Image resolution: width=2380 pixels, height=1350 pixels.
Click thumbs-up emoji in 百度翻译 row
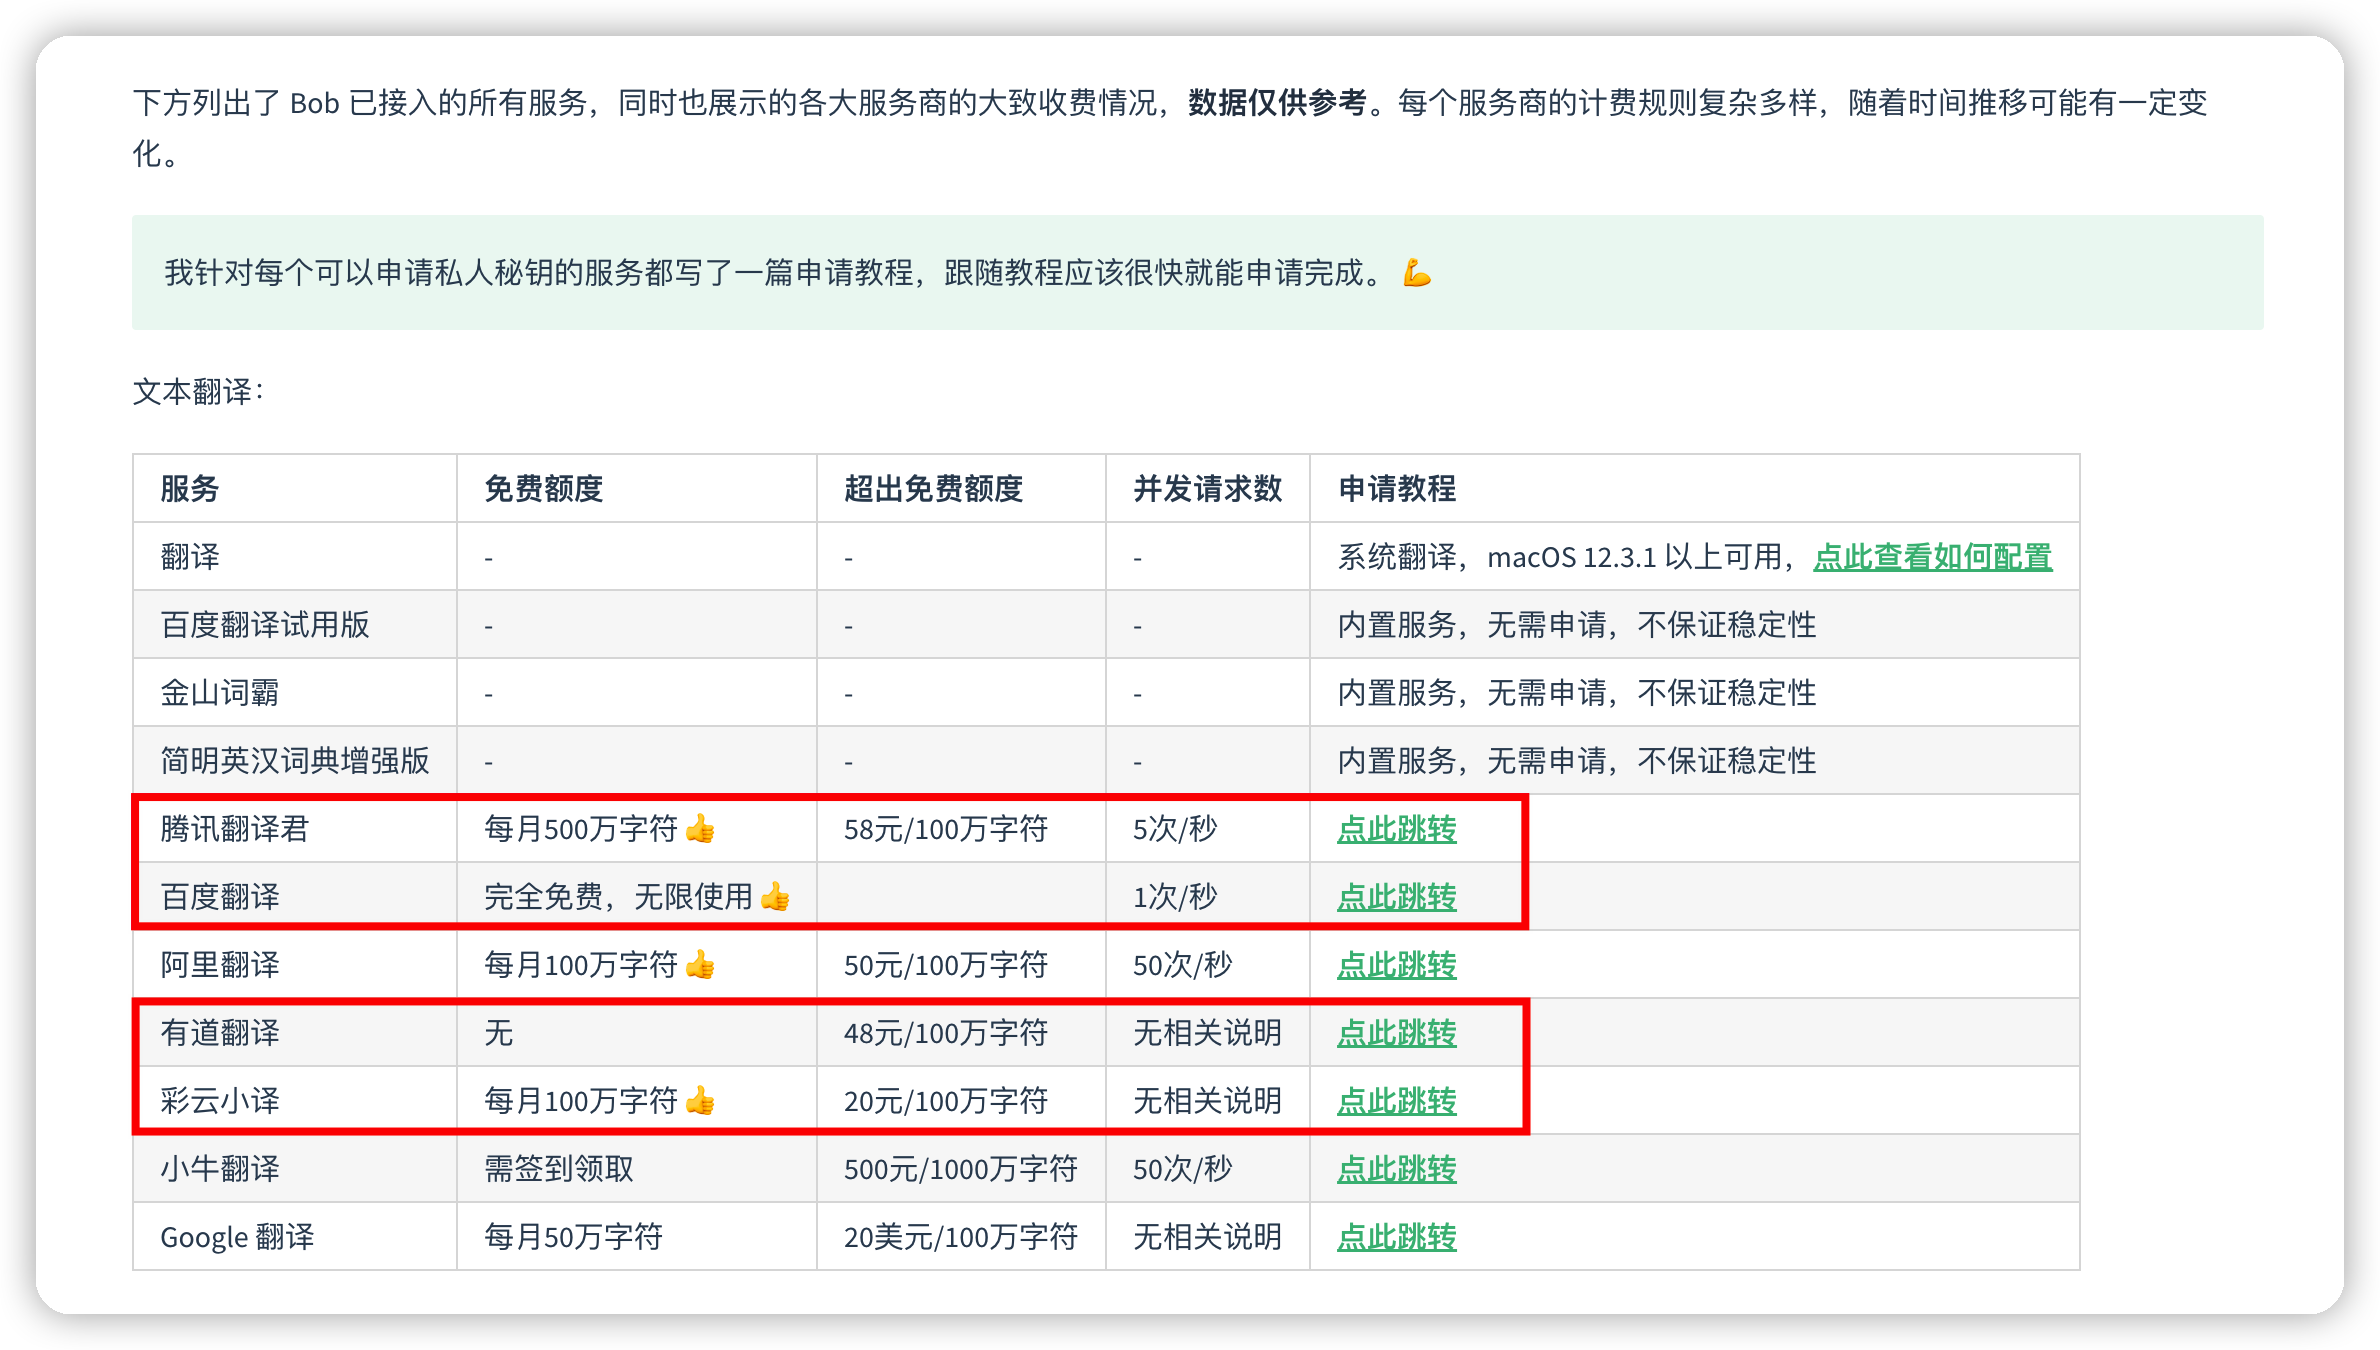pos(775,897)
